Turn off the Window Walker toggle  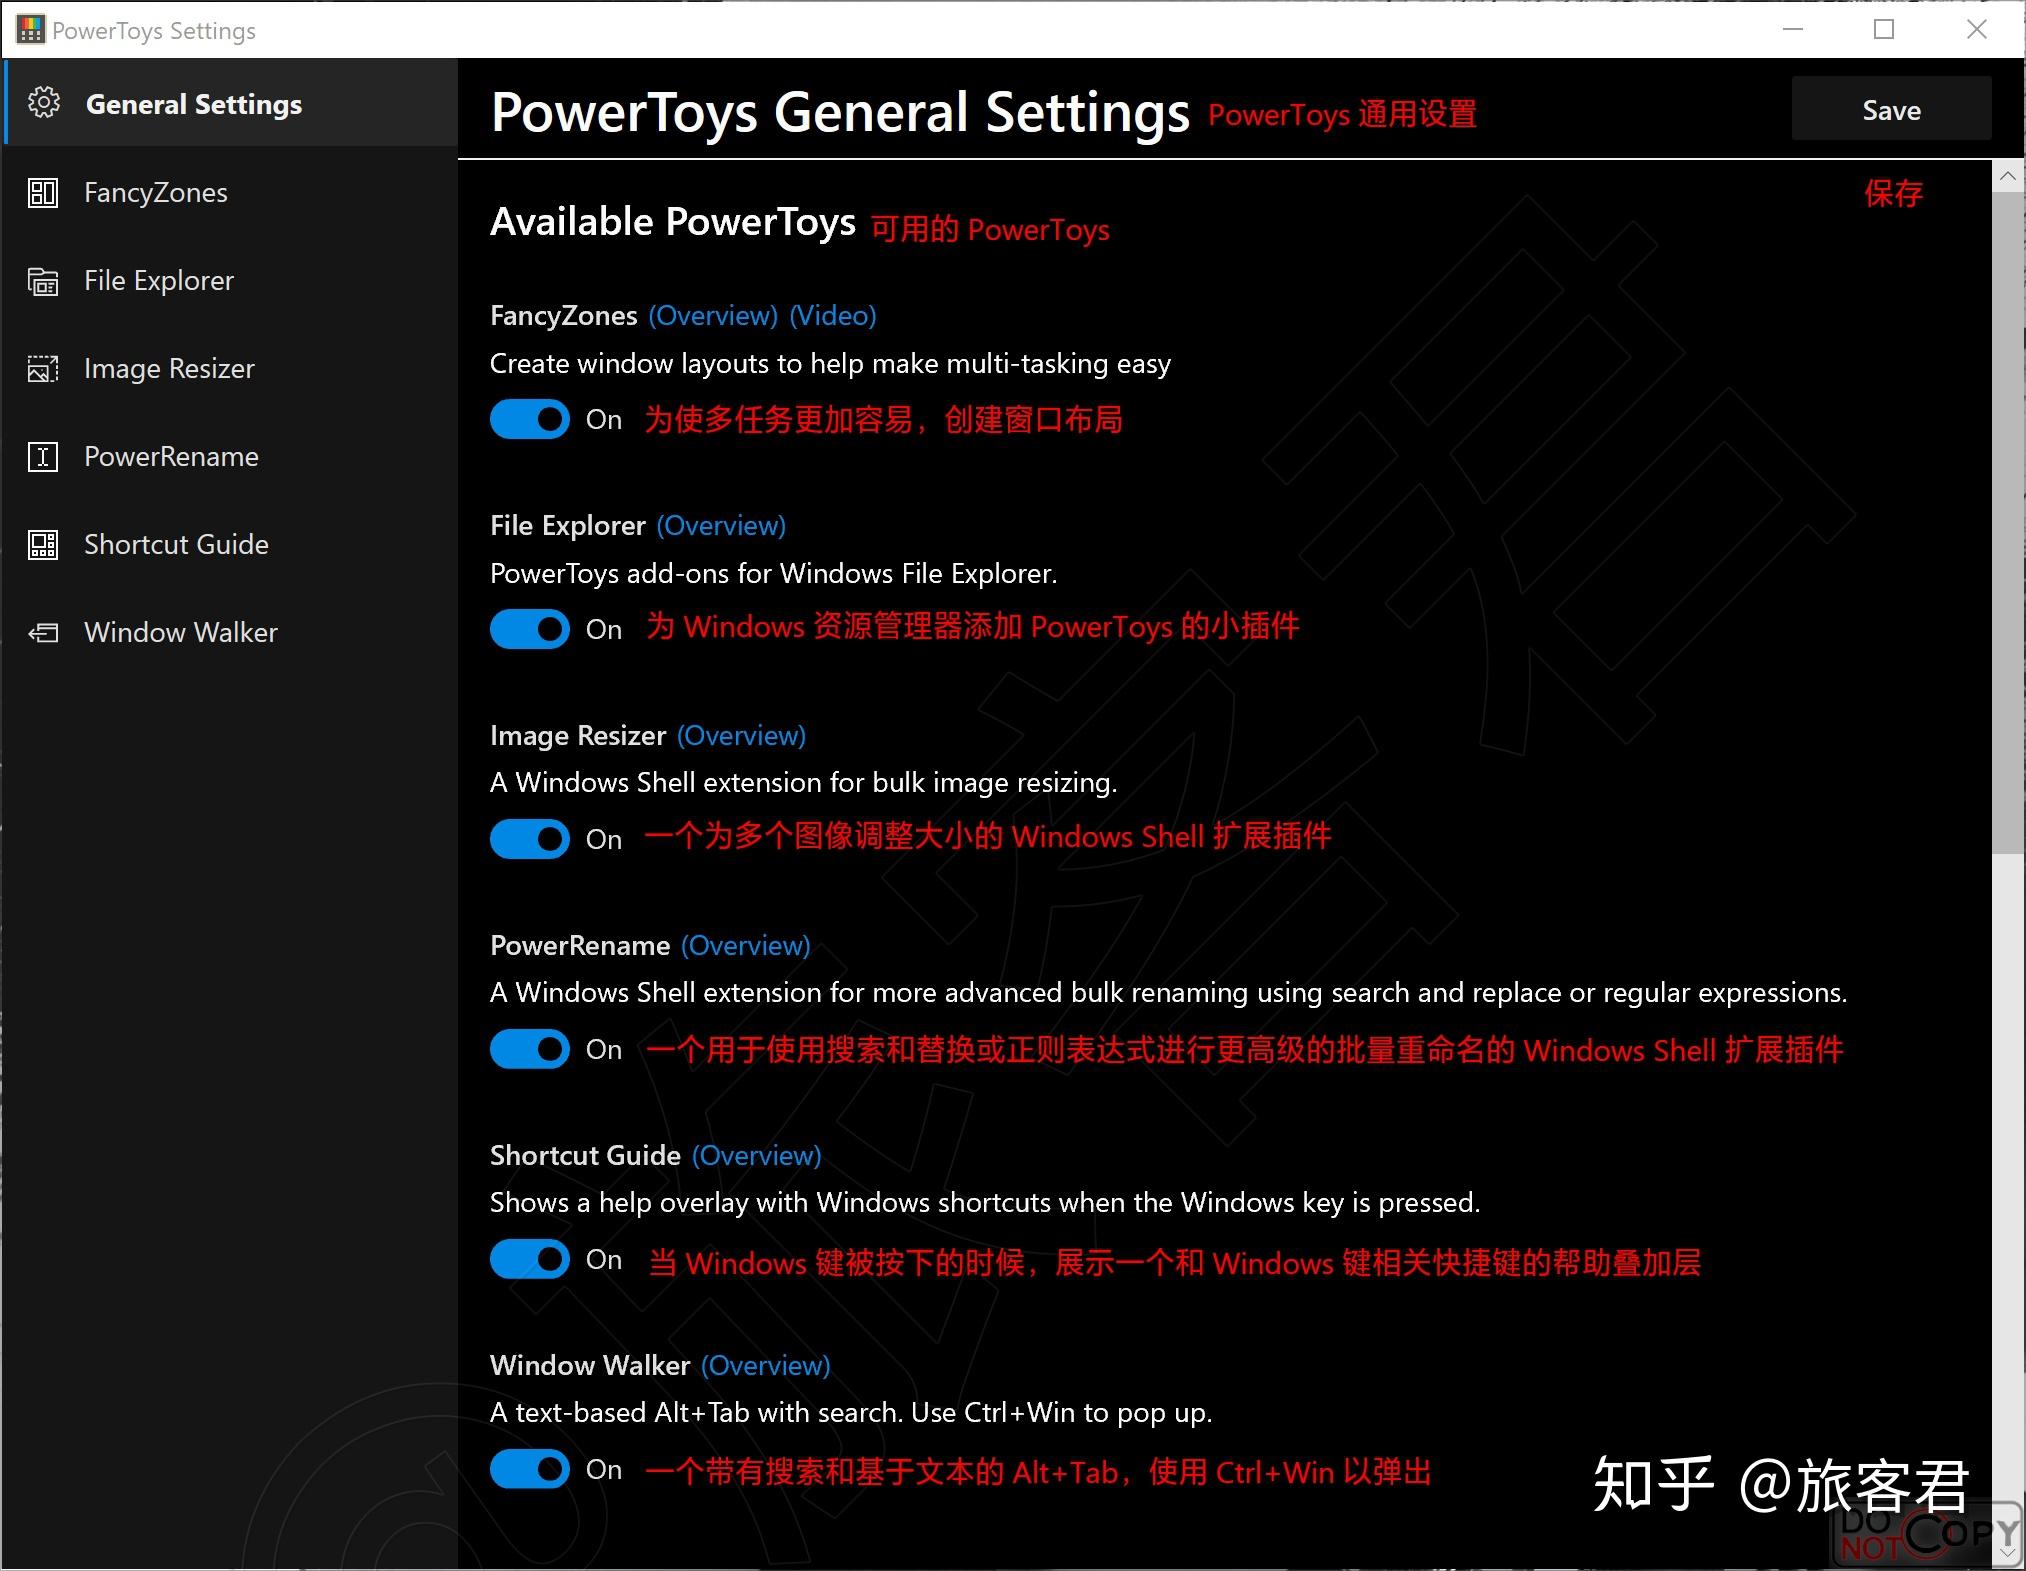click(x=530, y=1469)
